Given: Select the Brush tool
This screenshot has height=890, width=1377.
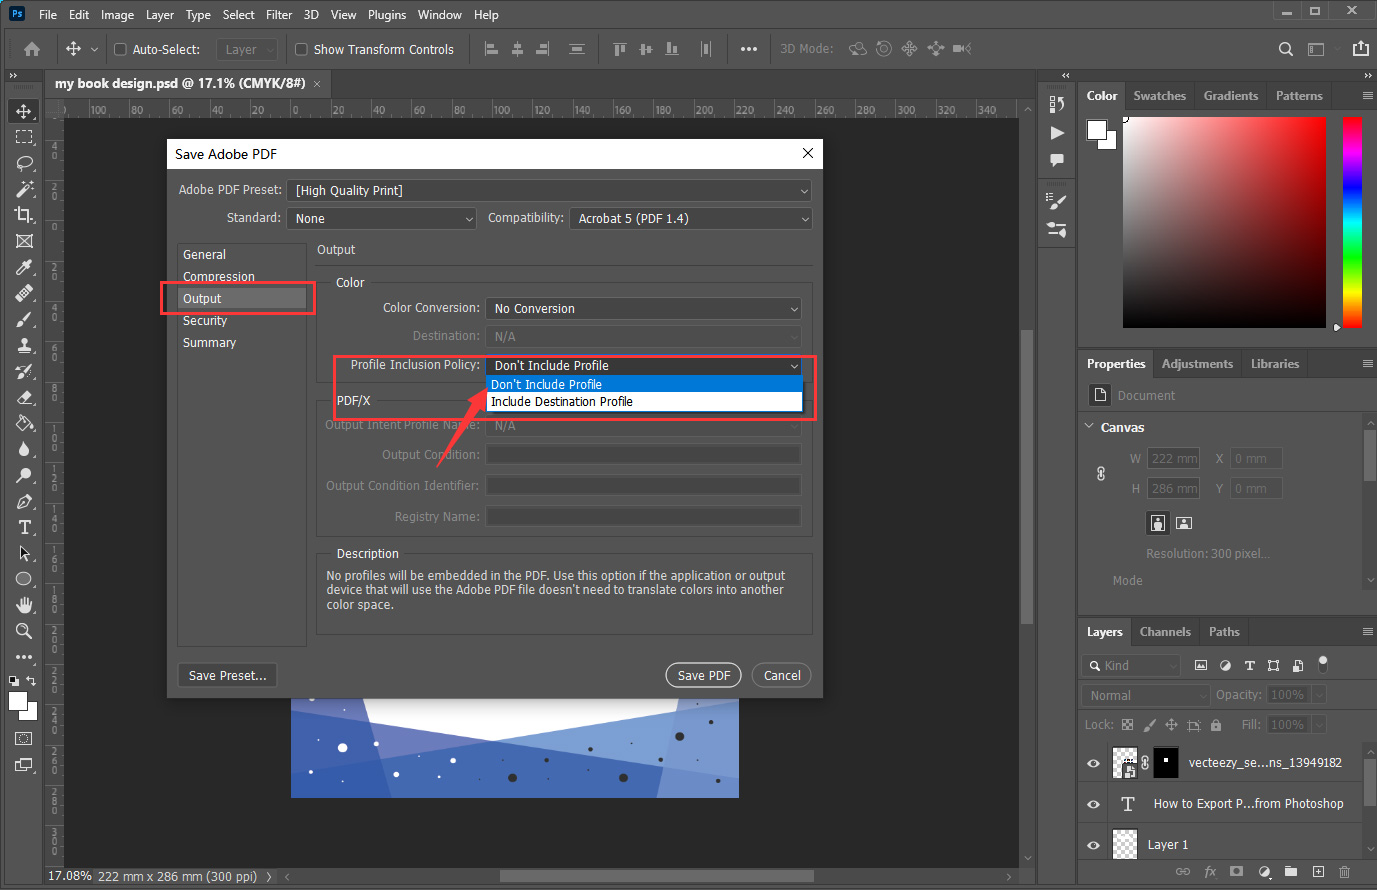Looking at the screenshot, I should coord(24,319).
